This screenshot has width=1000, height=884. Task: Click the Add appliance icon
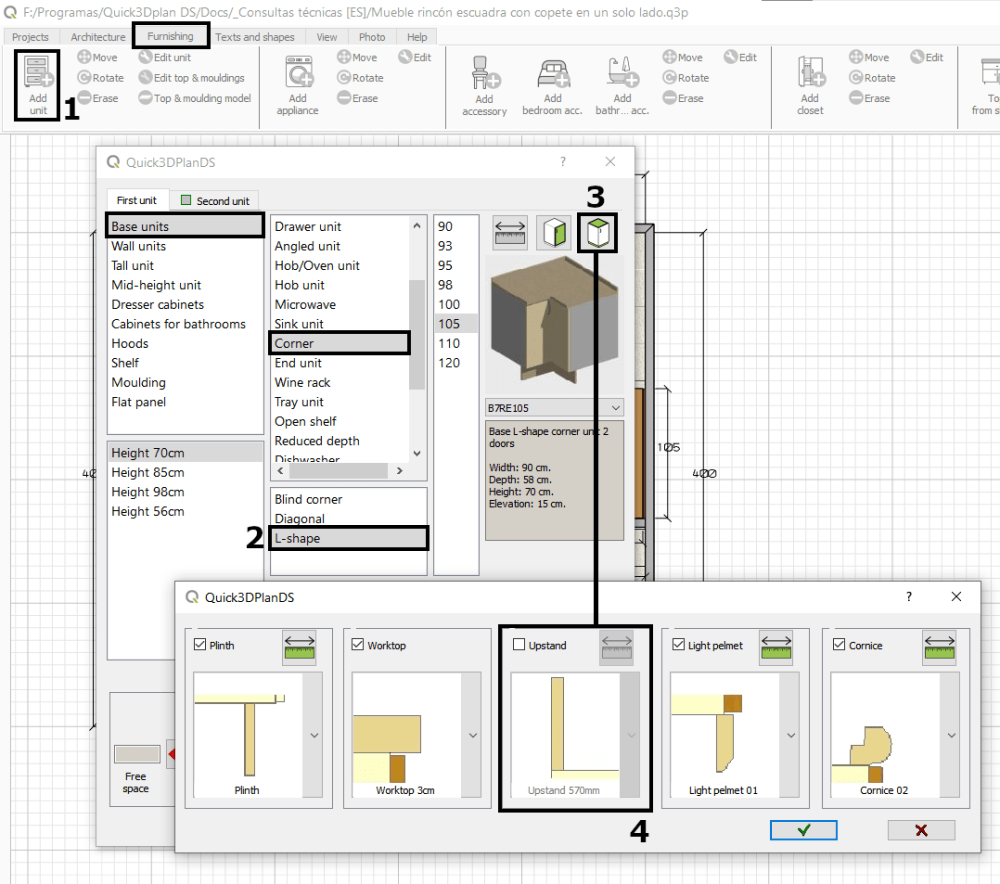pyautogui.click(x=298, y=71)
